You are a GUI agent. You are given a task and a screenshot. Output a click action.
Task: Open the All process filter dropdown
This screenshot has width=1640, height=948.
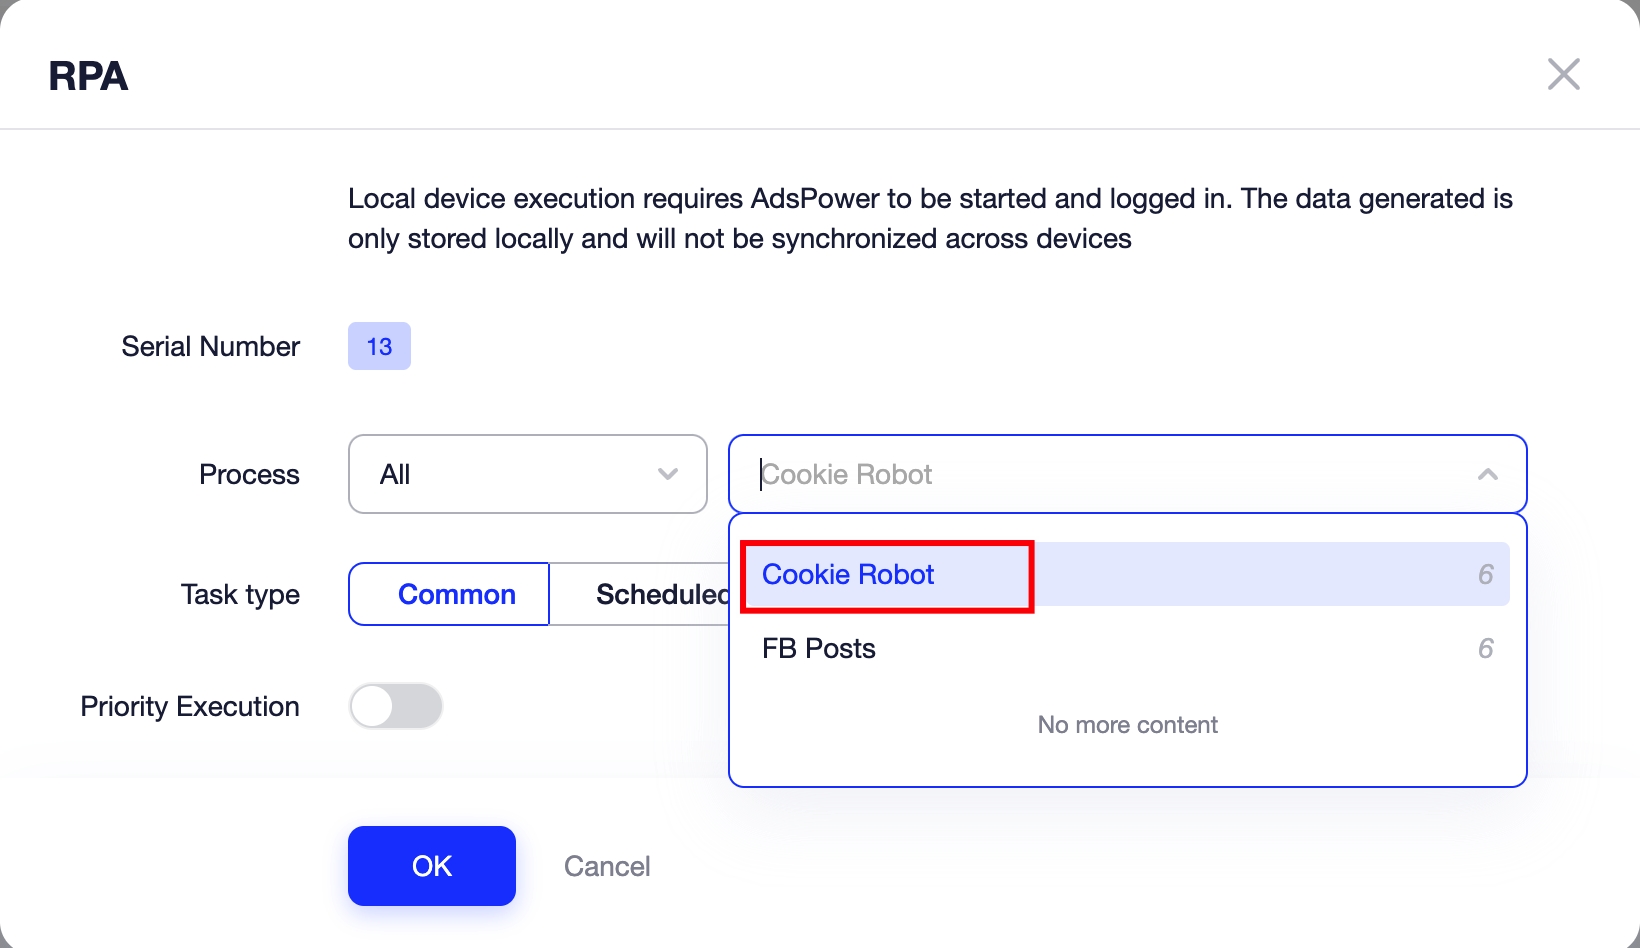click(x=527, y=474)
